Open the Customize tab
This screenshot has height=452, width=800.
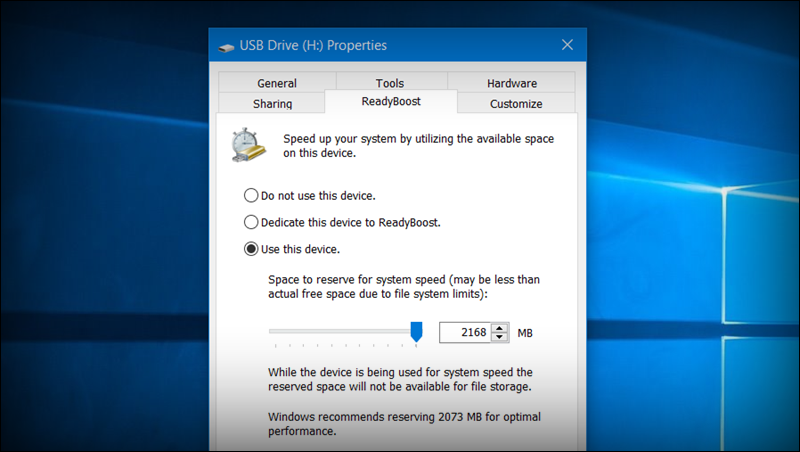pos(516,103)
